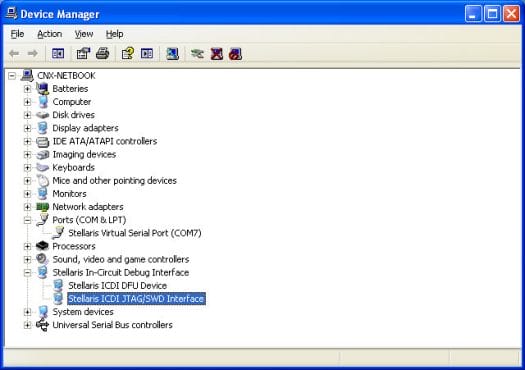525x370 pixels.
Task: Select the Imaging devices label
Action: tap(84, 154)
